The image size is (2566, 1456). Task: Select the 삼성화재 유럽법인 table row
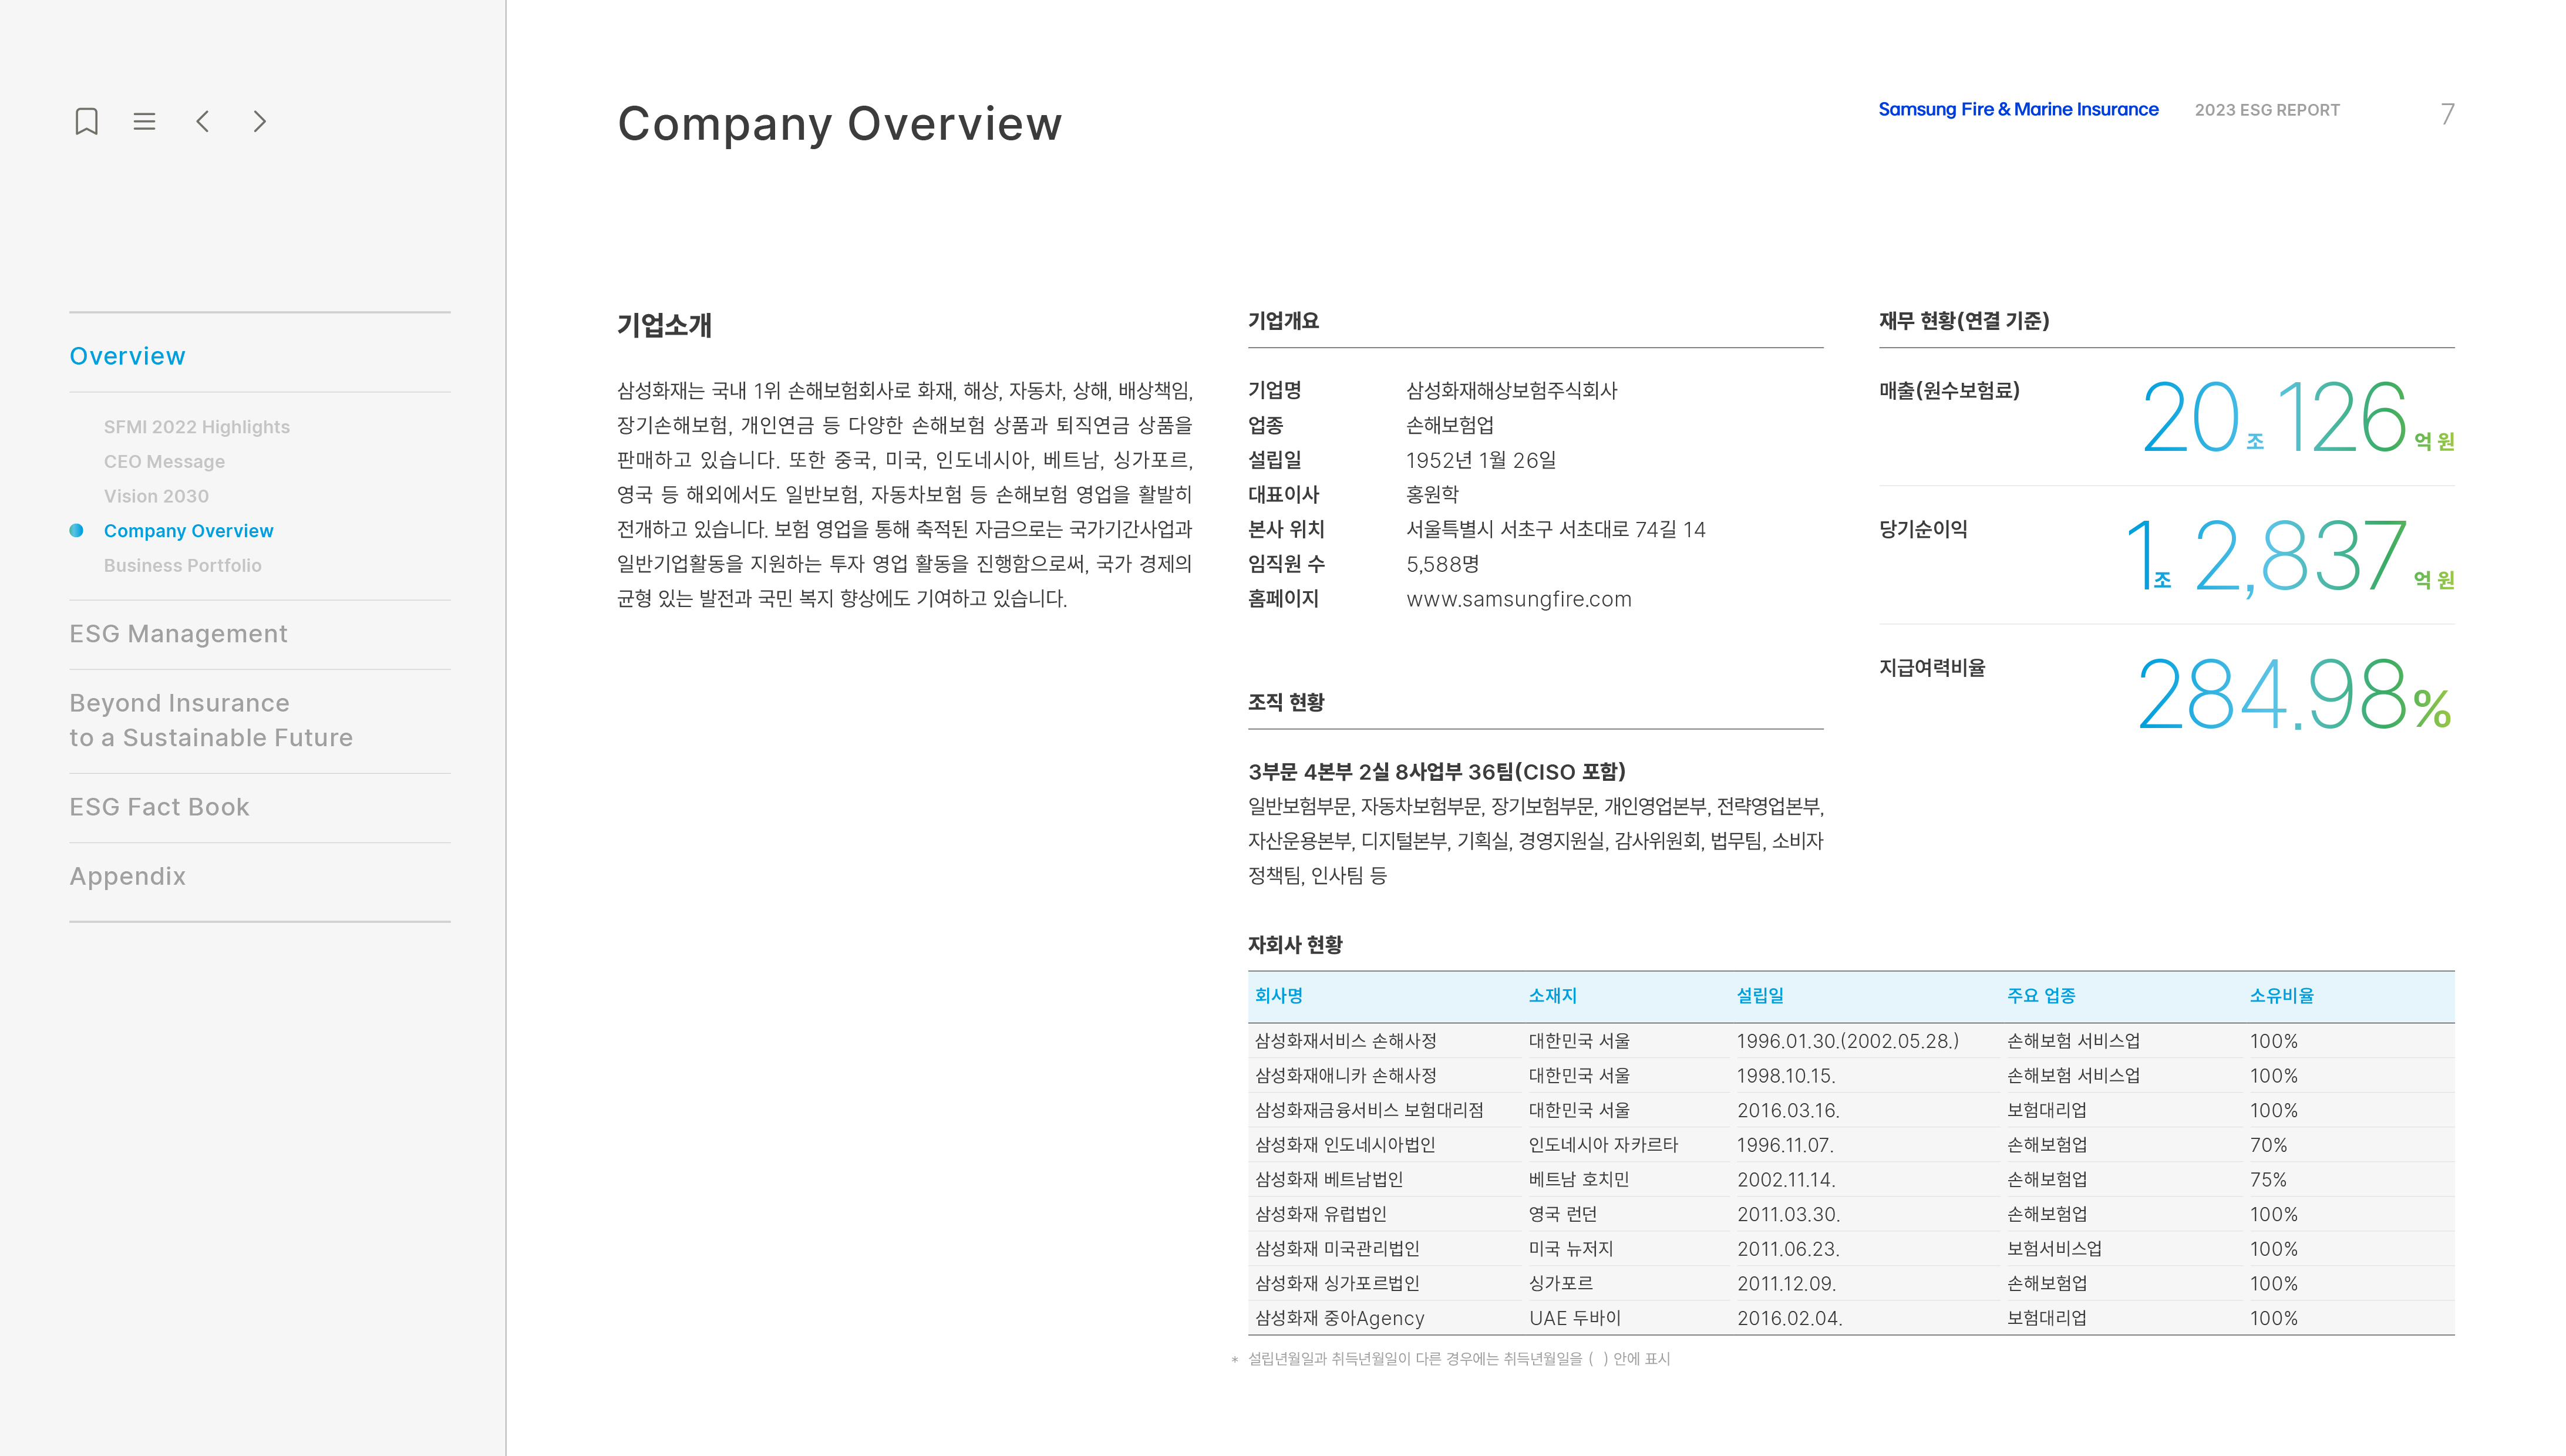(x=1320, y=1214)
